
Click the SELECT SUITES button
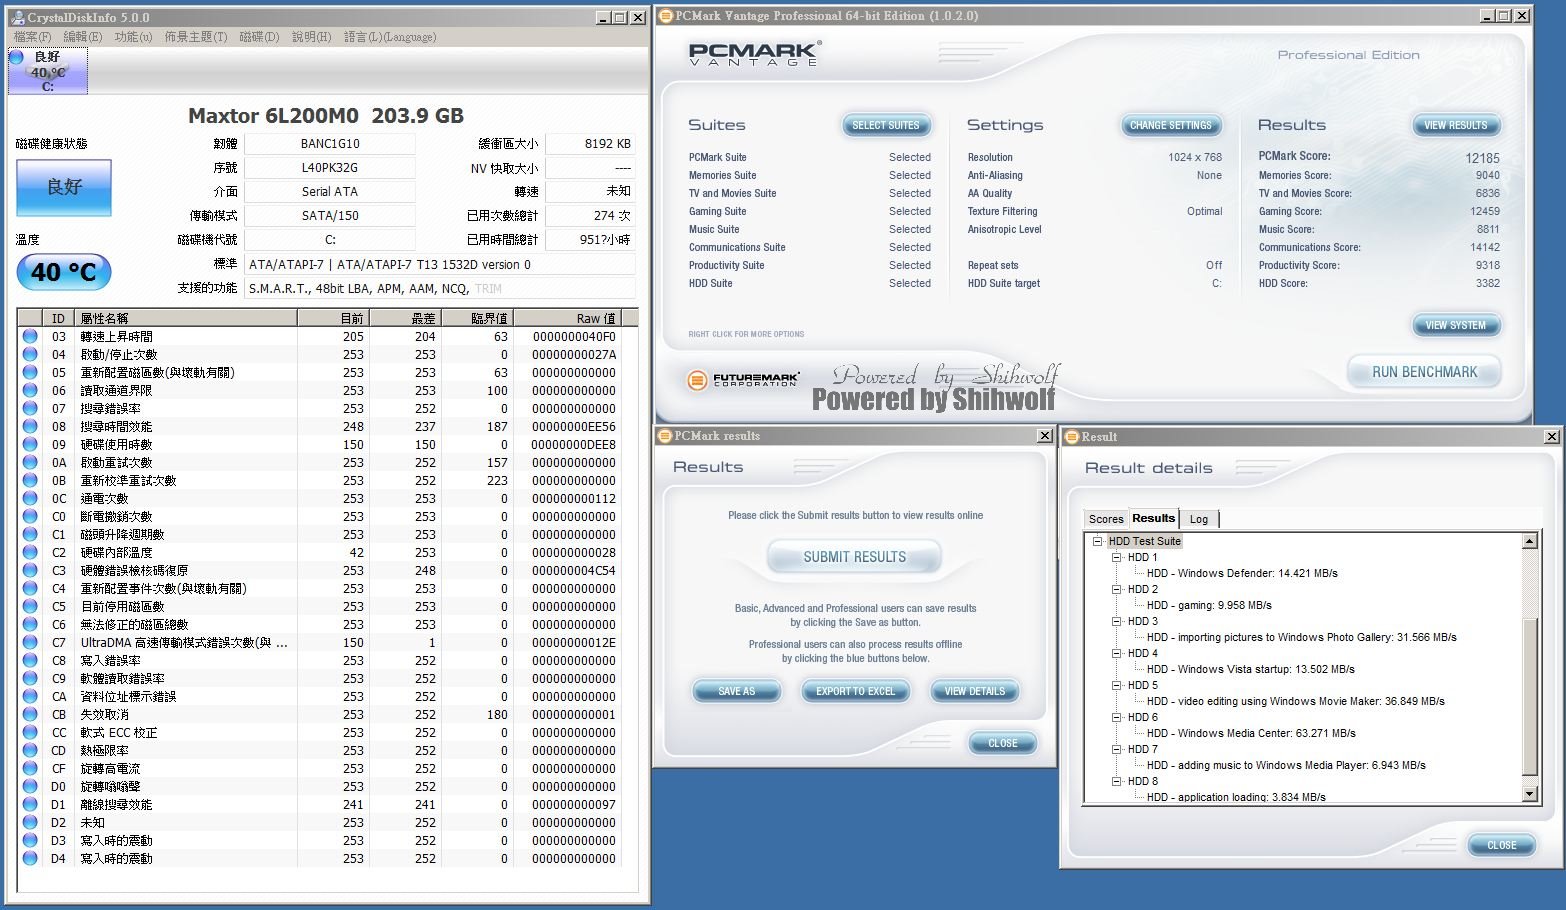886,126
